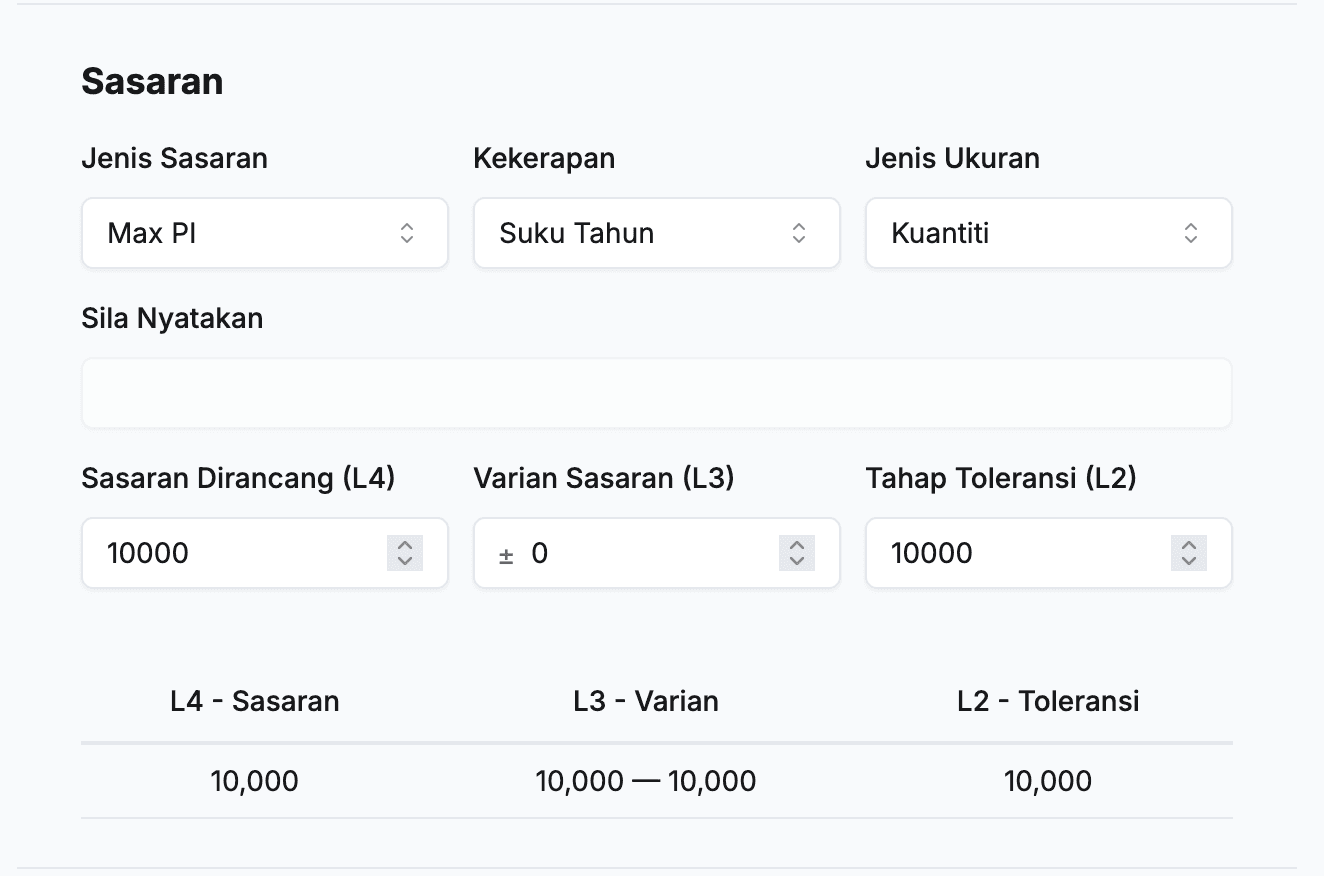This screenshot has width=1324, height=876.
Task: Click the 10,000 value under L4 - Sasaran
Action: click(x=255, y=781)
